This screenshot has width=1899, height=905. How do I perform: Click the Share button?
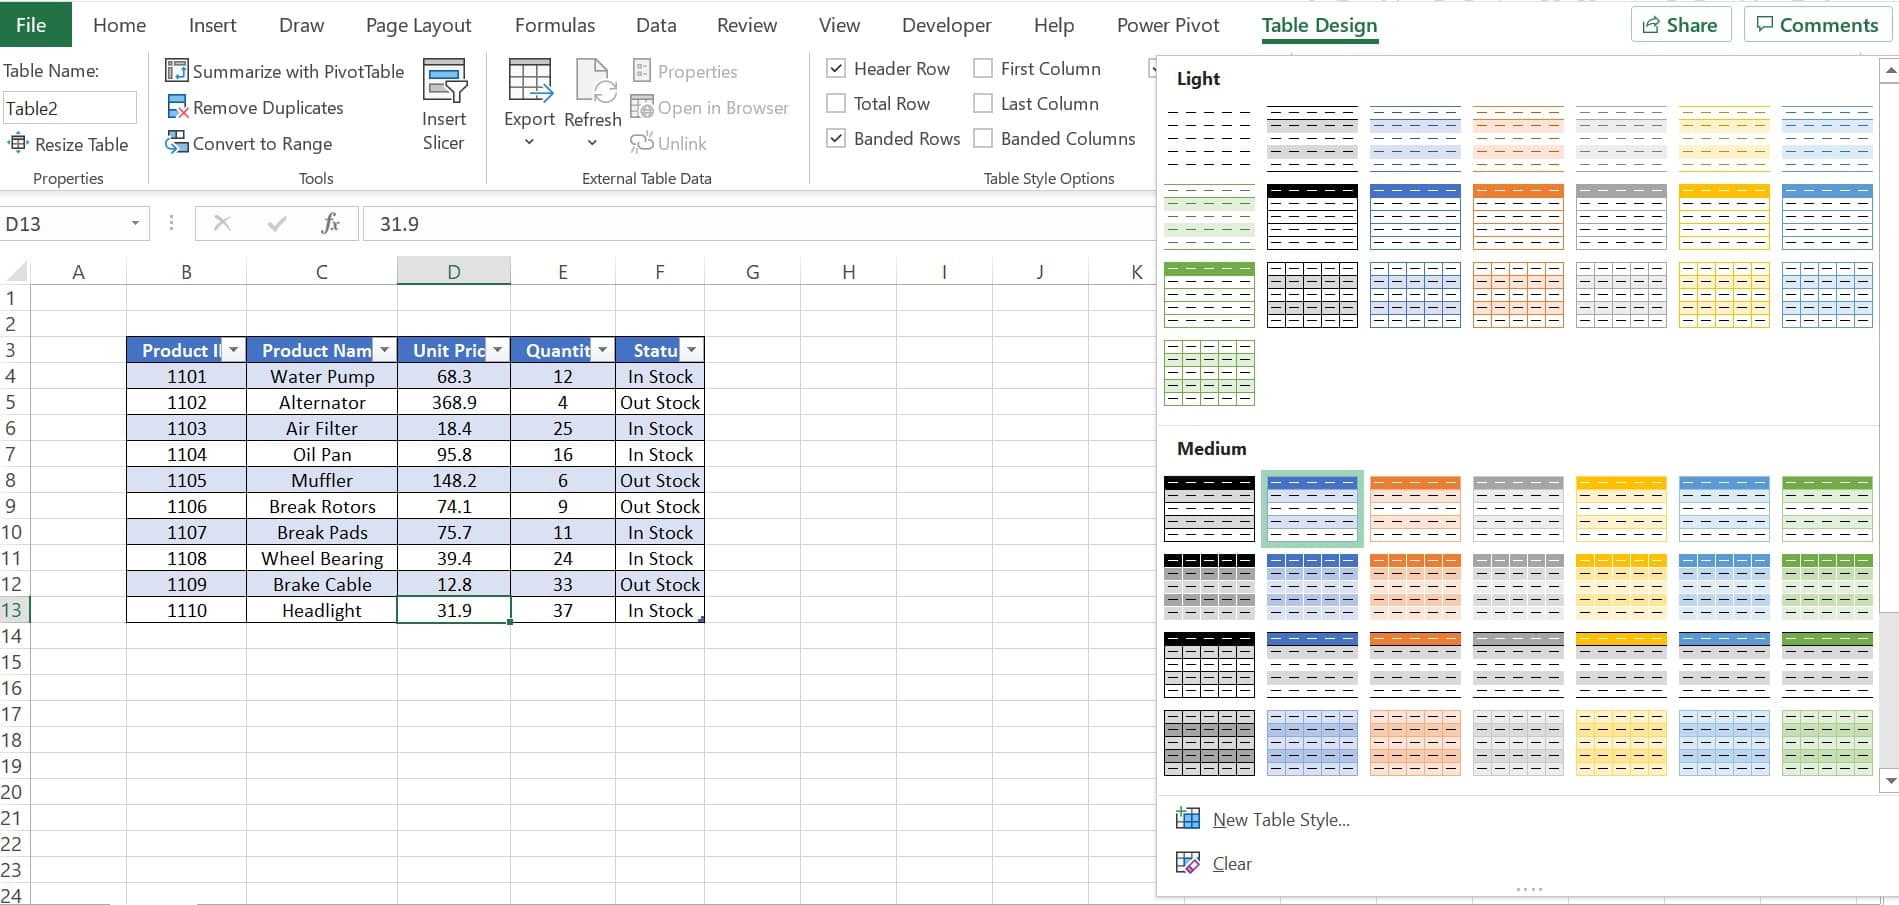point(1680,24)
